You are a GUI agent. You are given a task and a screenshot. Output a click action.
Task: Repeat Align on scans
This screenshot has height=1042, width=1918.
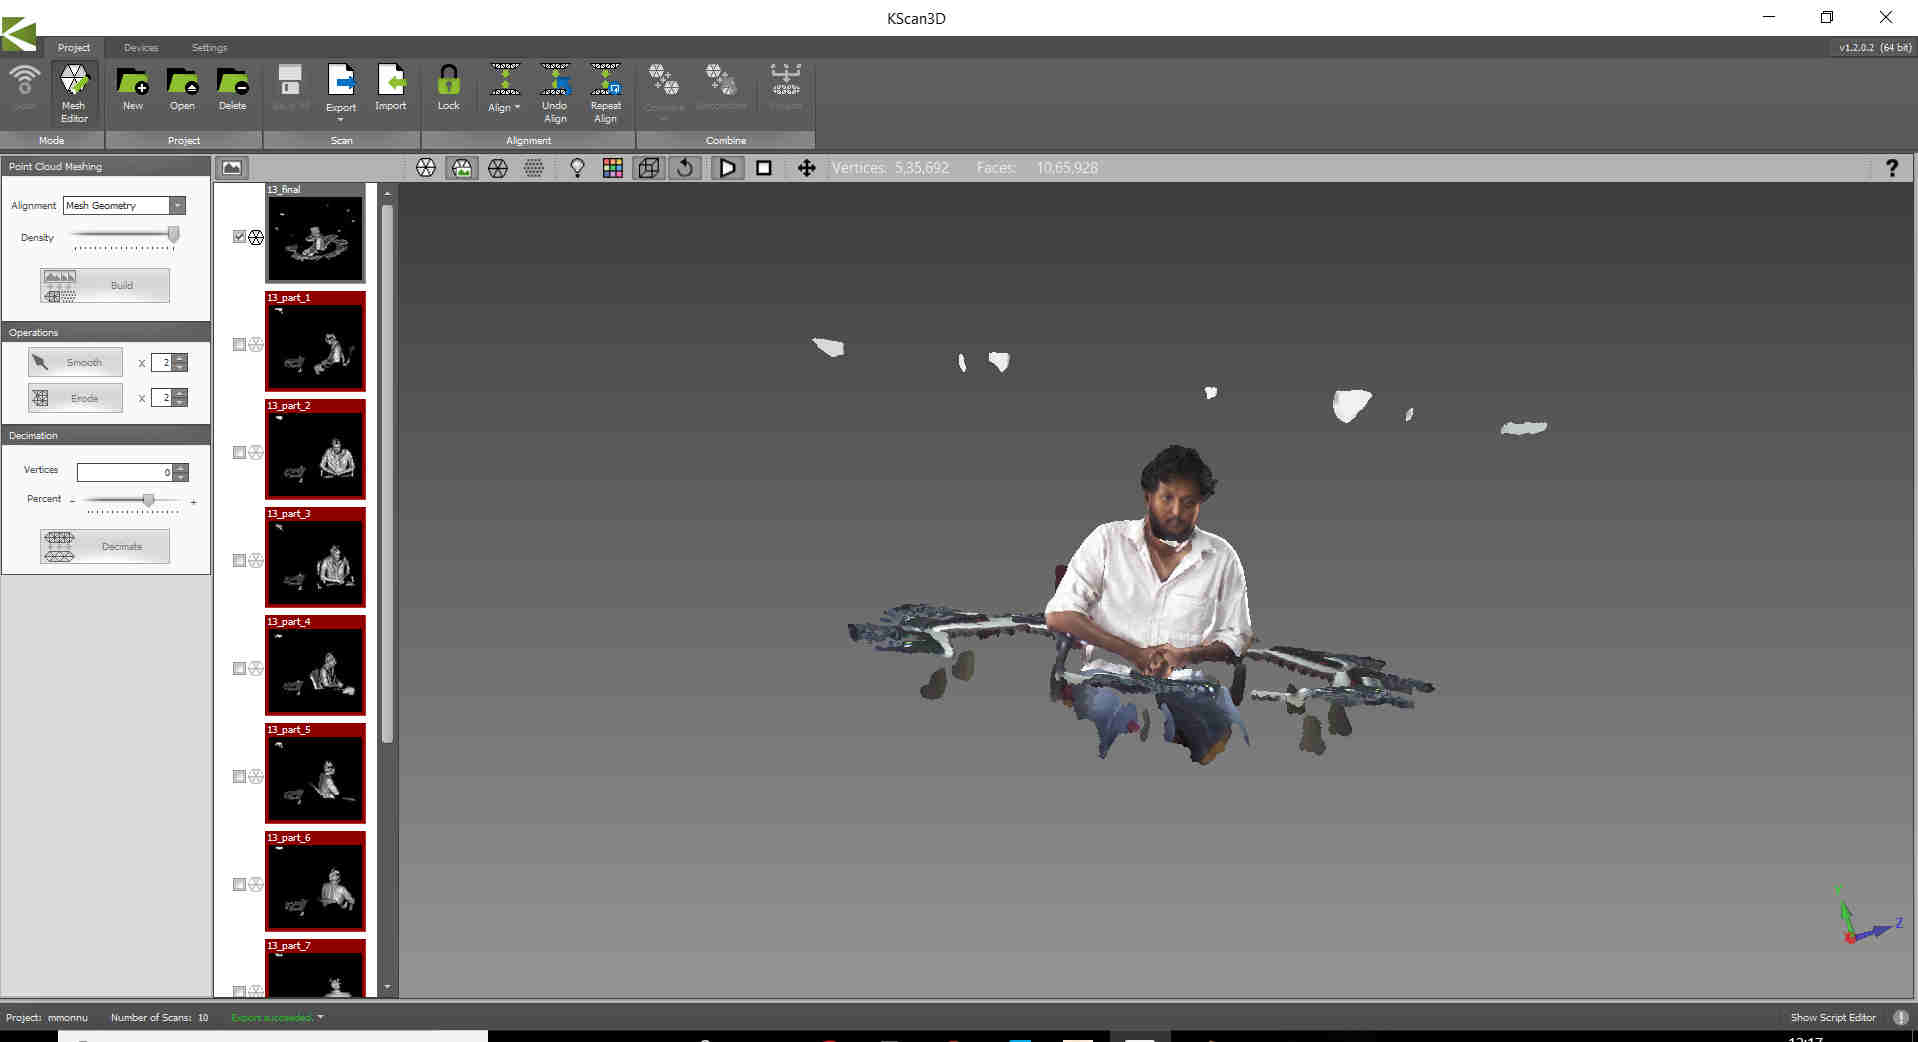(605, 93)
